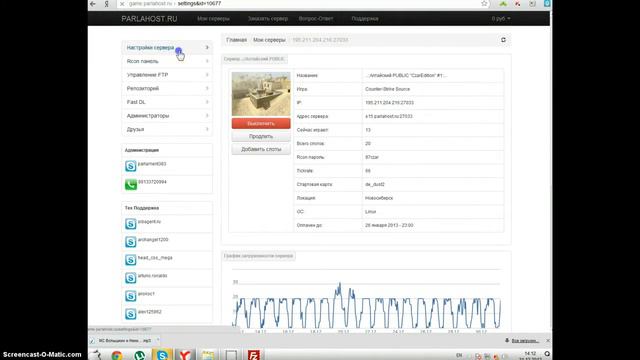
Task: Click Вопрос-Ответ in the top navigation
Action: point(316,19)
